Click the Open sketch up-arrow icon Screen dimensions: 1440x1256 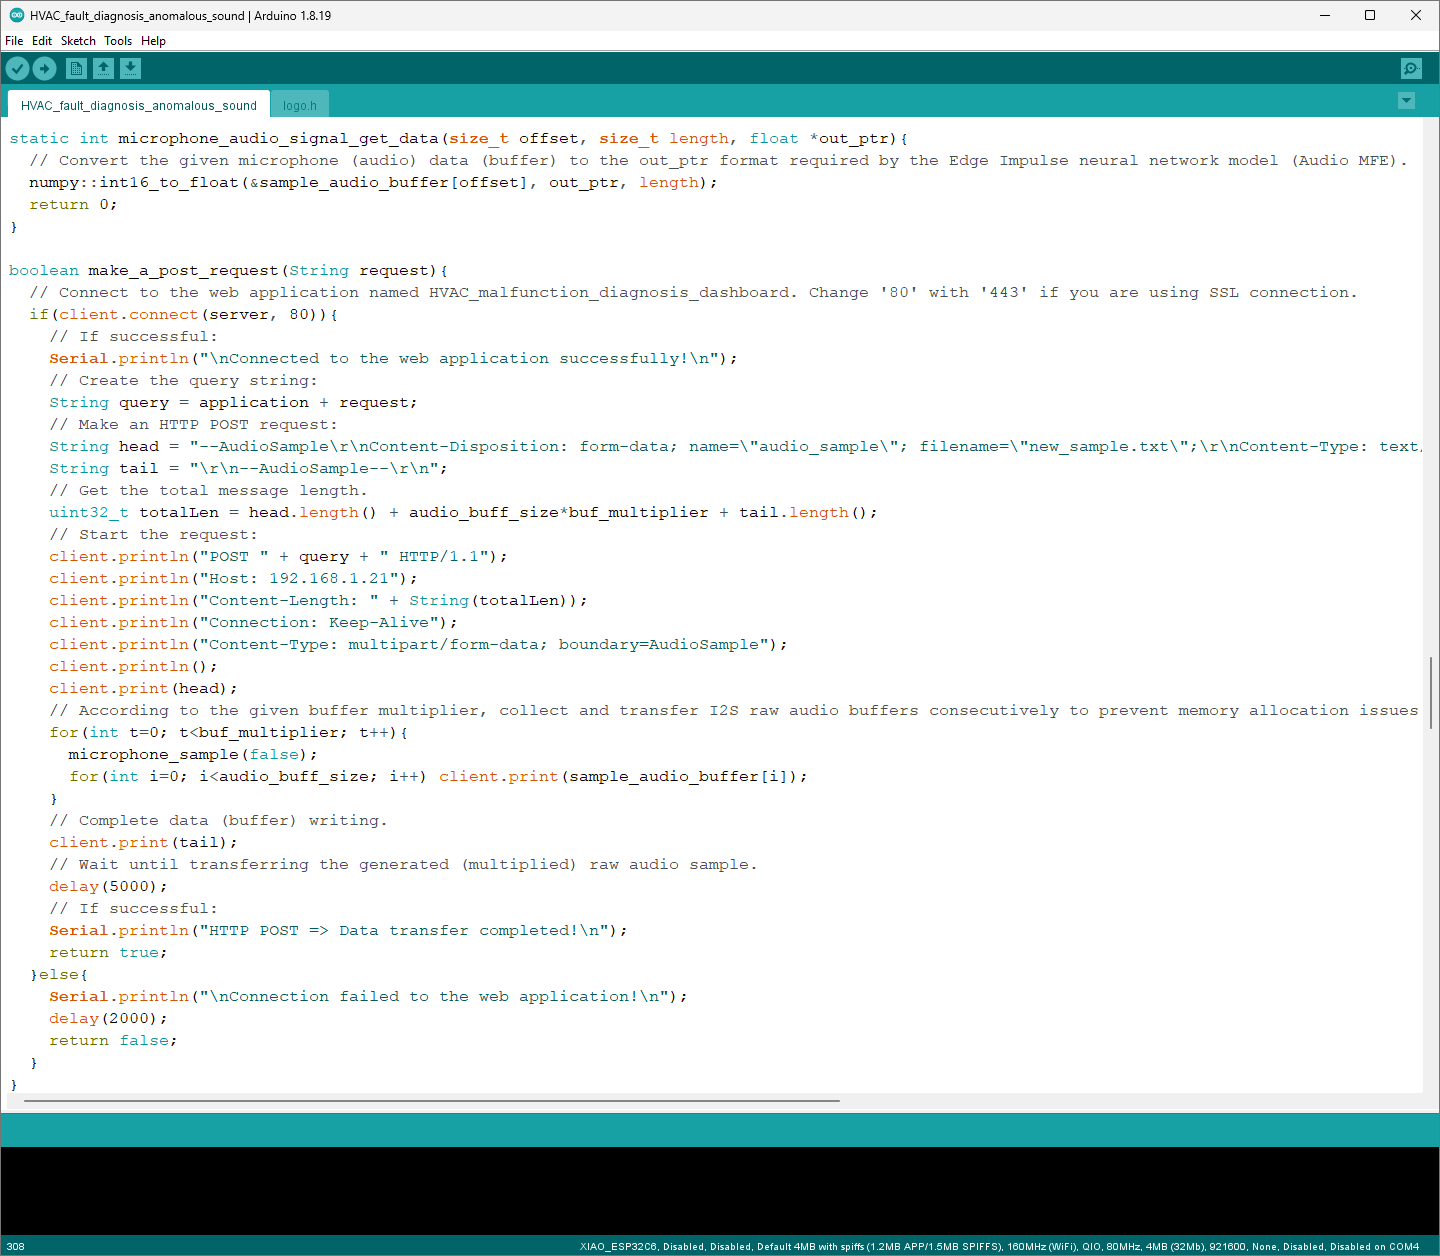coord(103,68)
